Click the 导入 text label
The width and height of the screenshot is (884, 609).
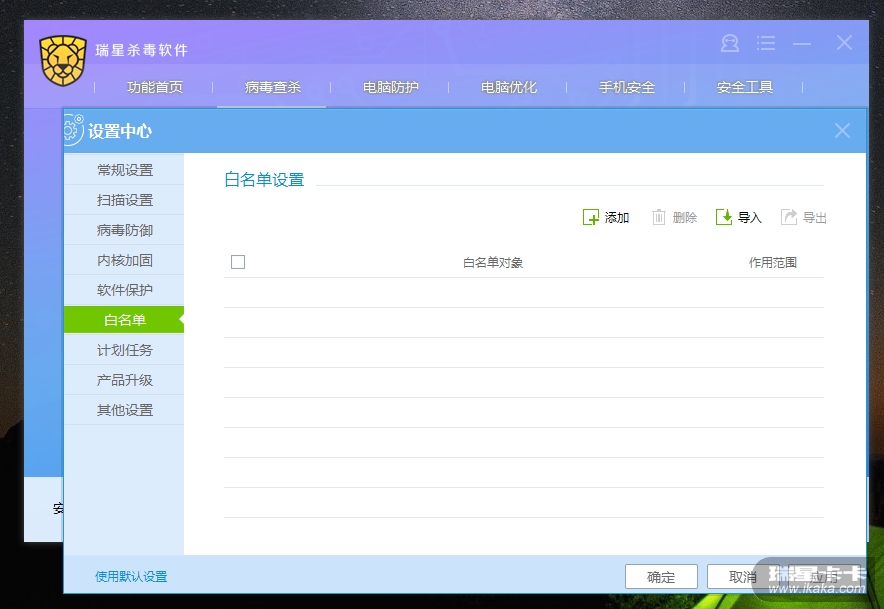(749, 218)
